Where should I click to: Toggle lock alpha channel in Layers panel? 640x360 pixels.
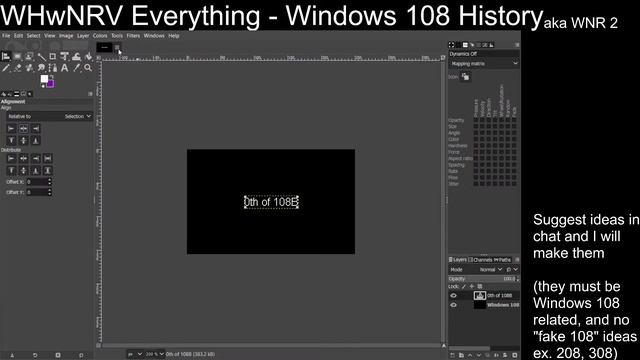[480, 287]
